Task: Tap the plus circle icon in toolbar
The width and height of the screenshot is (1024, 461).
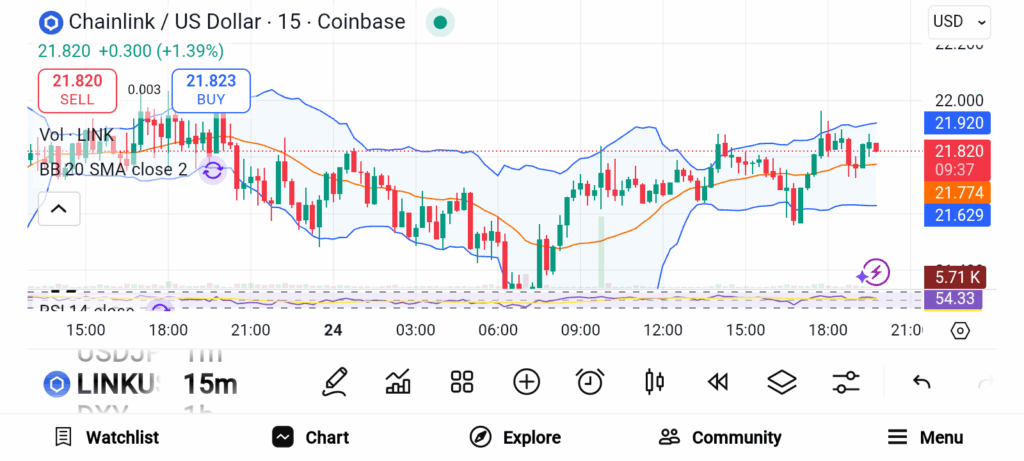Action: tap(526, 381)
